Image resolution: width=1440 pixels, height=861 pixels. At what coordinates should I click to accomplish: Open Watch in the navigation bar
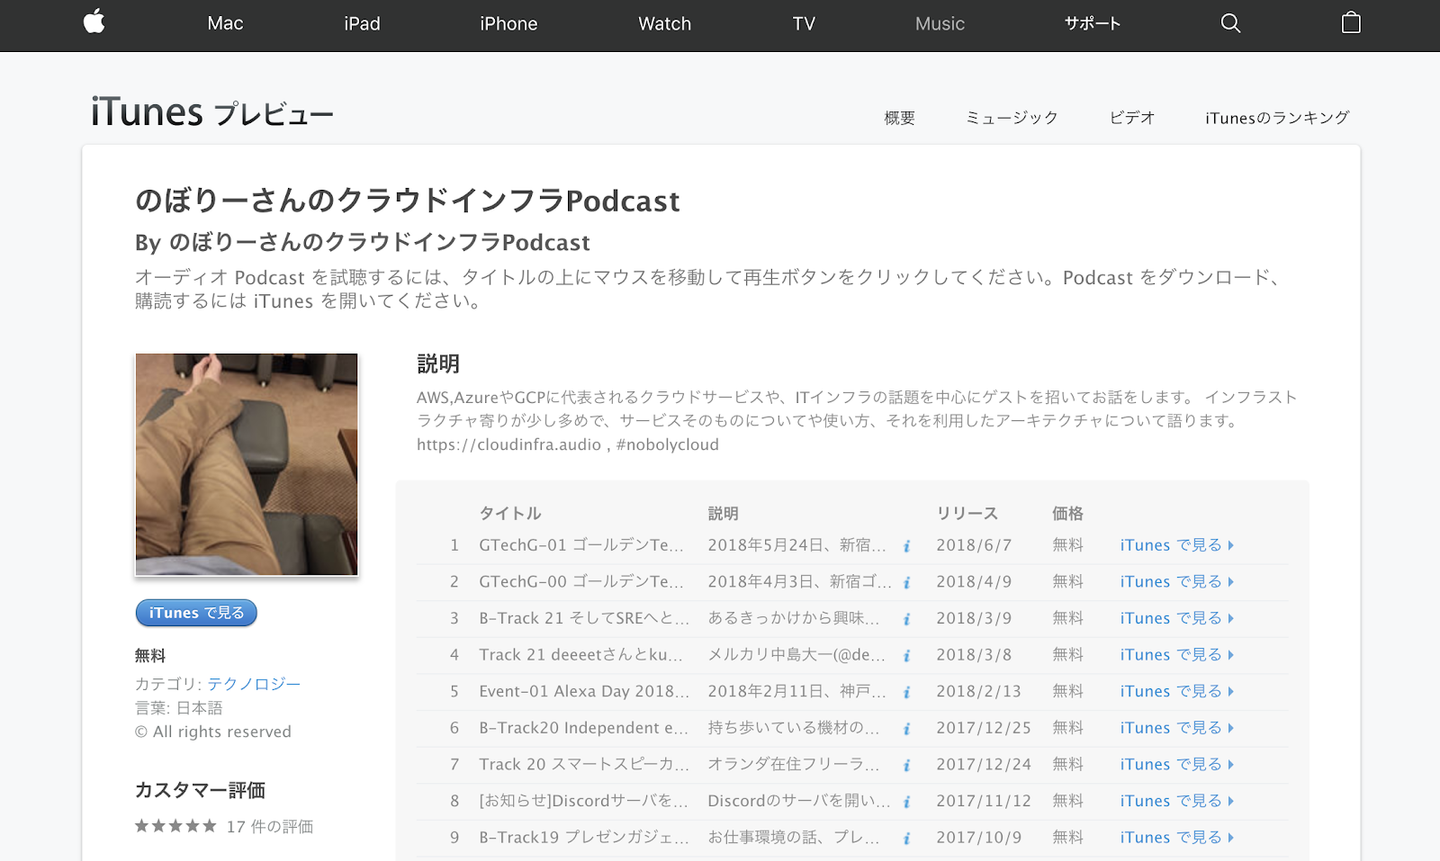pyautogui.click(x=665, y=23)
